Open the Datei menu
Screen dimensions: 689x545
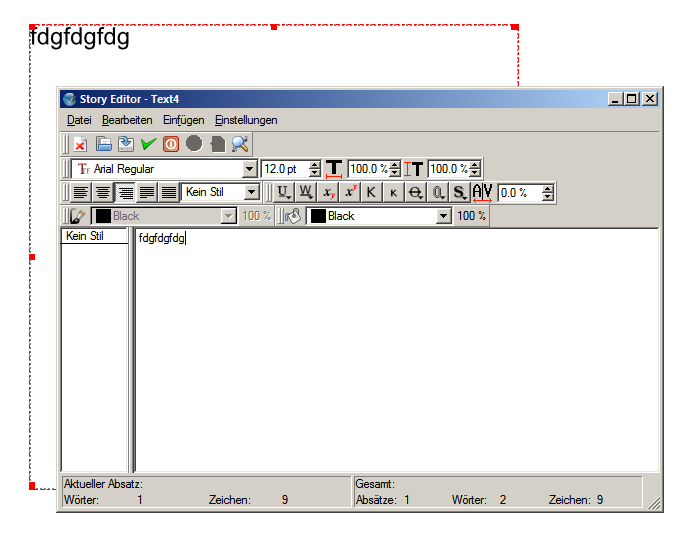click(x=79, y=120)
